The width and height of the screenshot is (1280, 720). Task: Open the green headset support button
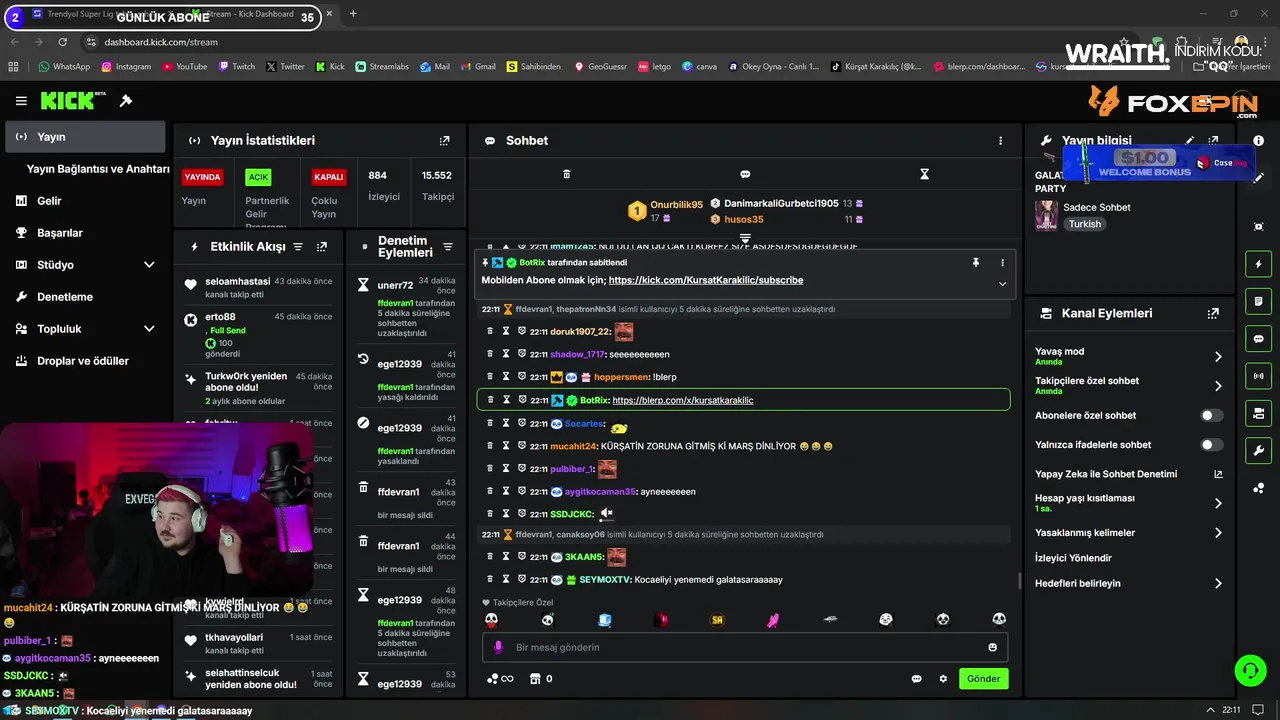point(1250,670)
